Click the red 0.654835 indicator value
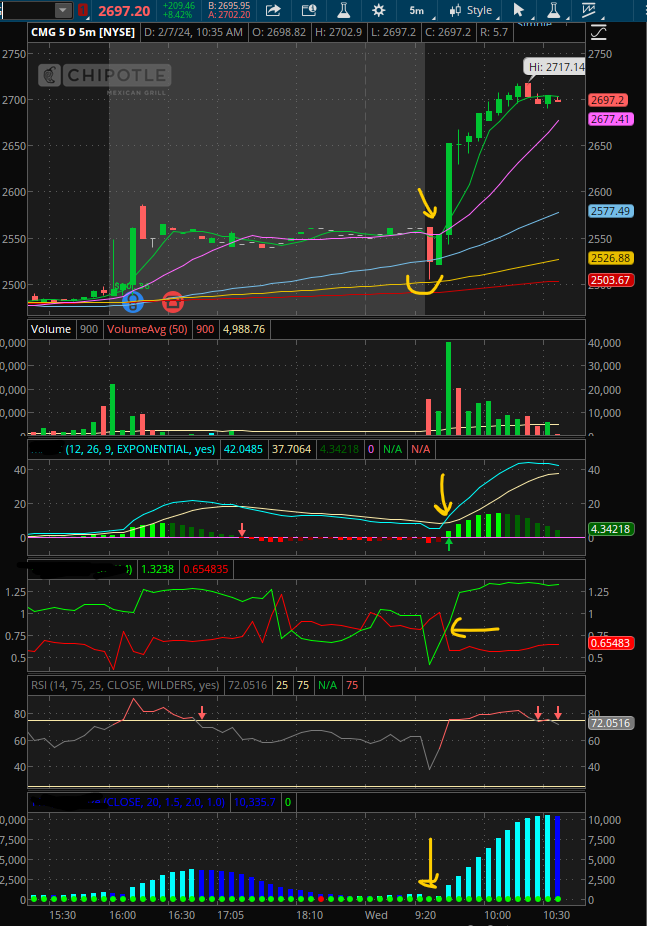This screenshot has height=926, width=647. [205, 569]
